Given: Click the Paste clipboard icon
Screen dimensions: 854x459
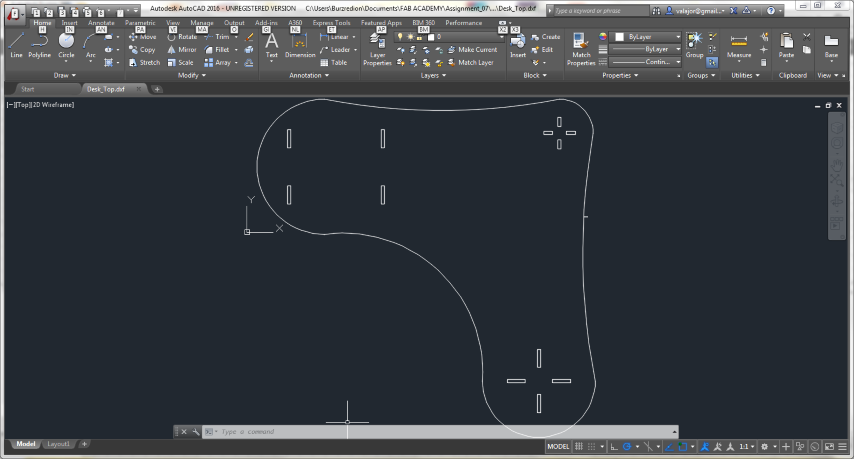Looking at the screenshot, I should [x=786, y=46].
